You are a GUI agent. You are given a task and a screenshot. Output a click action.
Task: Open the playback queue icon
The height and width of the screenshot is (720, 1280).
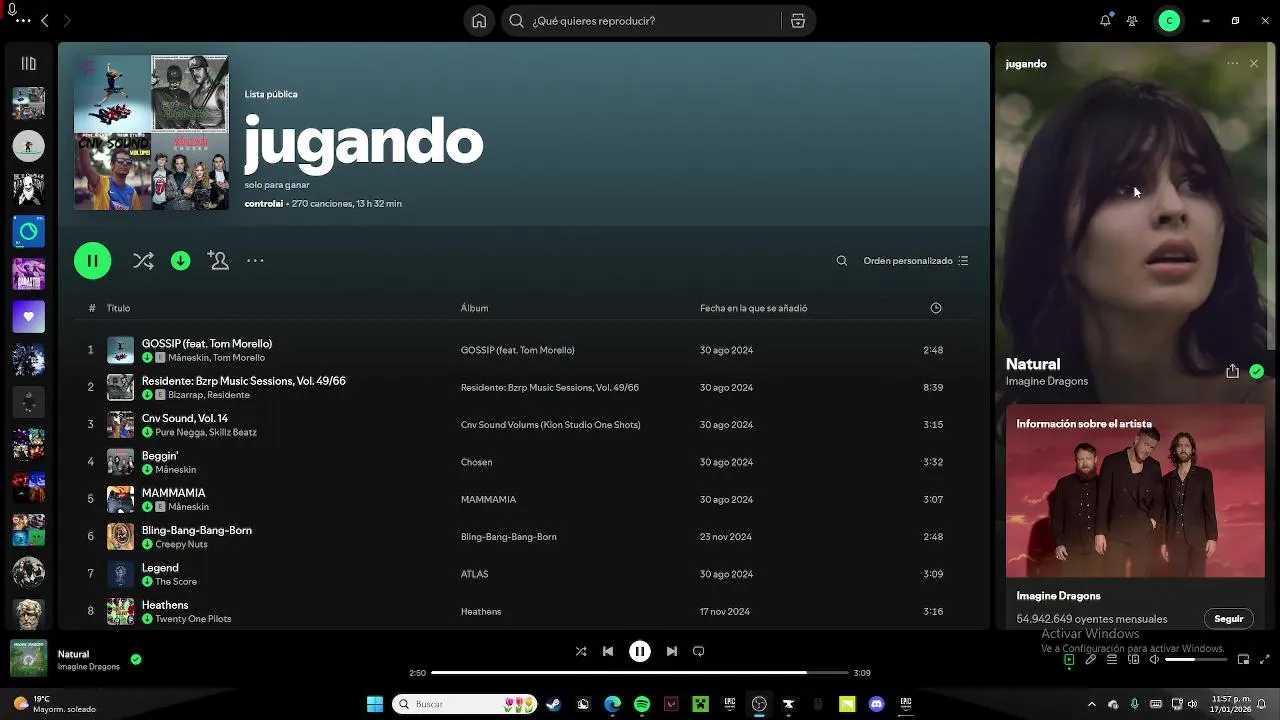pos(1112,660)
